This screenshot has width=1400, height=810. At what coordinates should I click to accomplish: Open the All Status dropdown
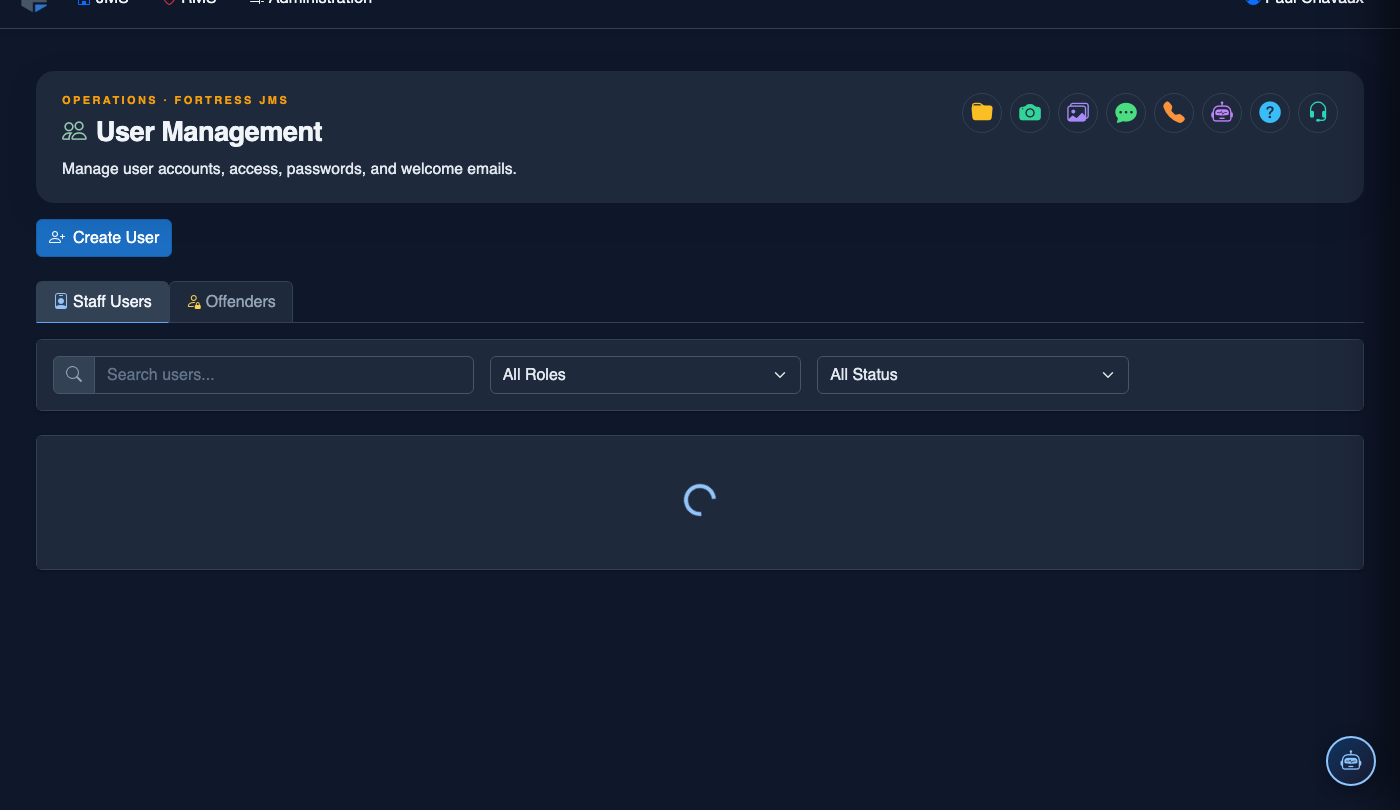tap(973, 375)
